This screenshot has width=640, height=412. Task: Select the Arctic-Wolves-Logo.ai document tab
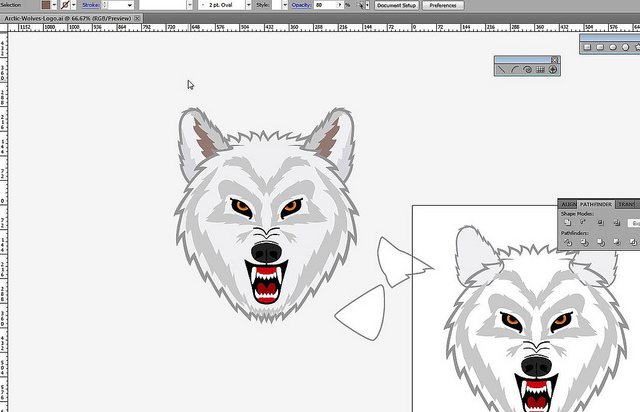click(68, 18)
